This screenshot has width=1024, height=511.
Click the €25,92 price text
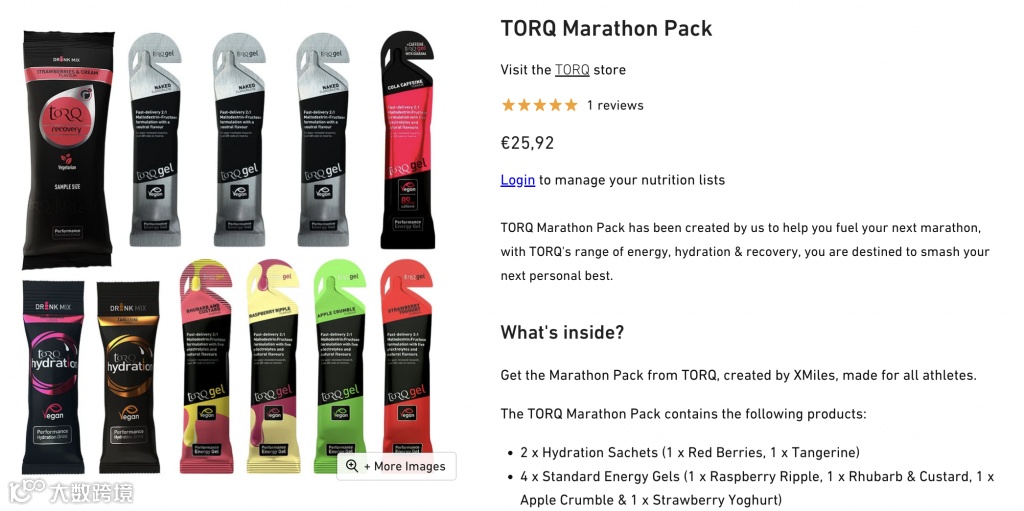527,142
